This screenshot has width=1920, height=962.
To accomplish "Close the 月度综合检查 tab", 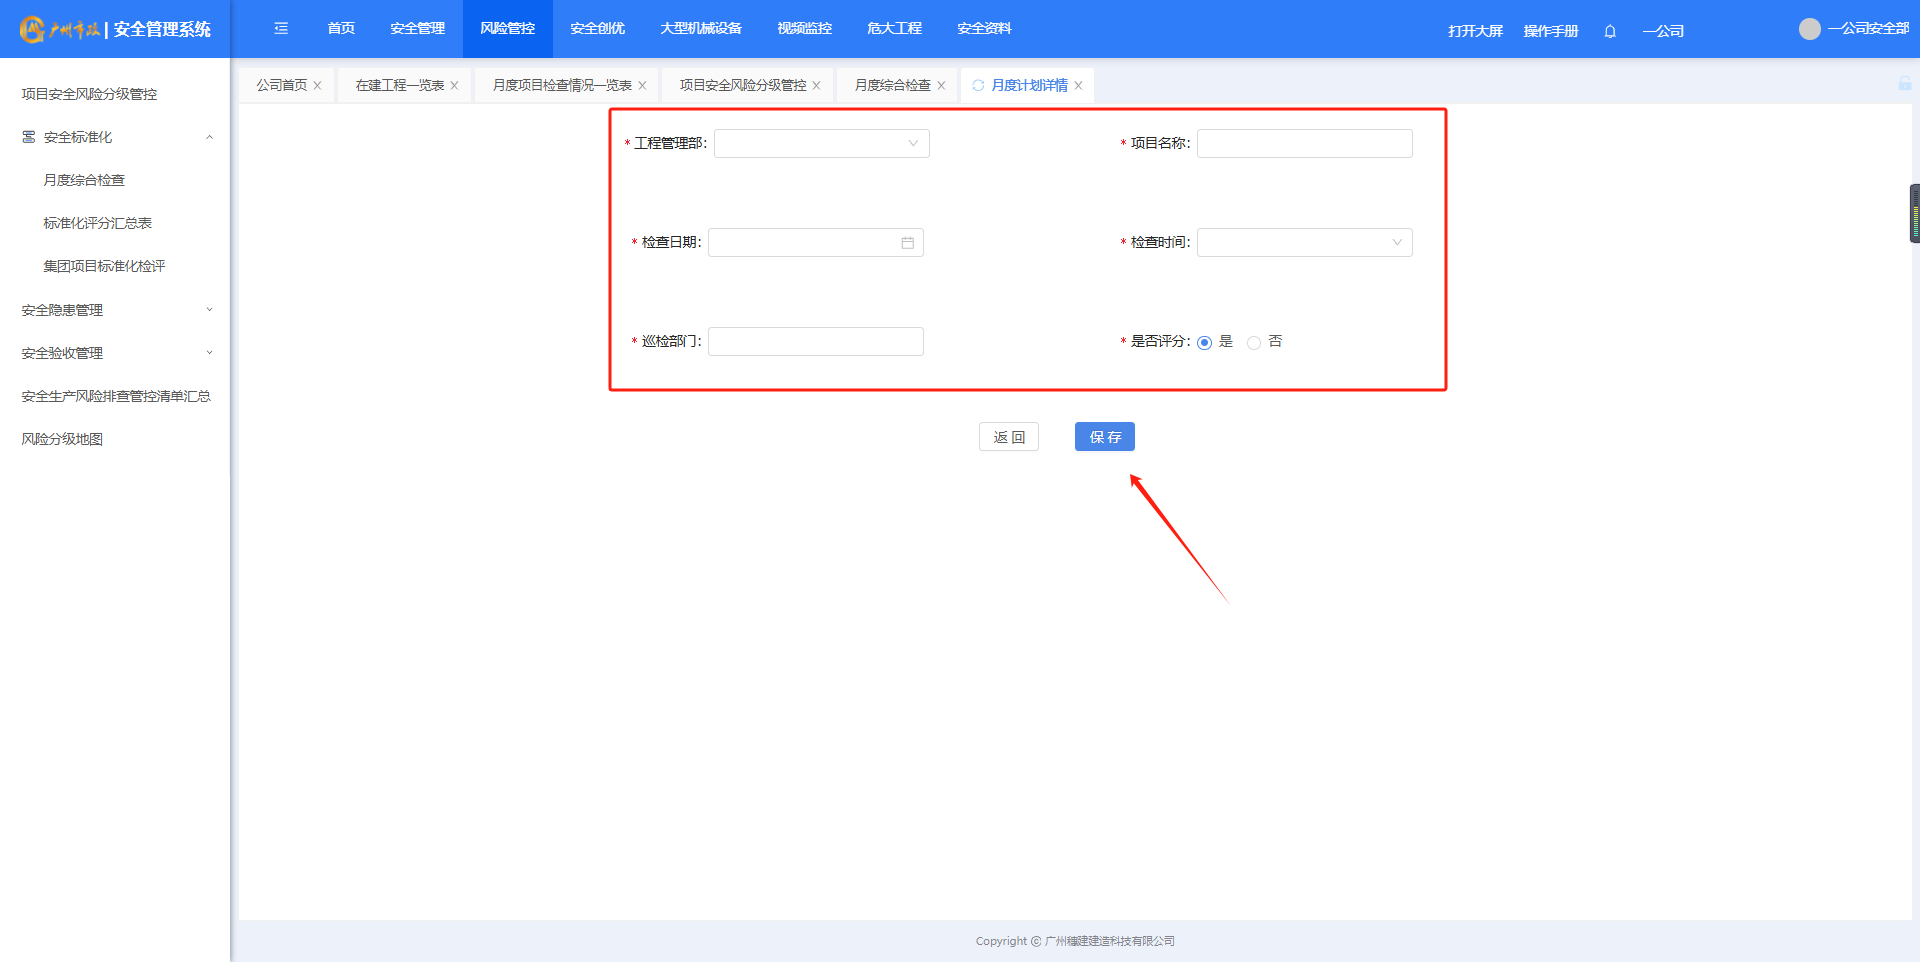I will 941,86.
